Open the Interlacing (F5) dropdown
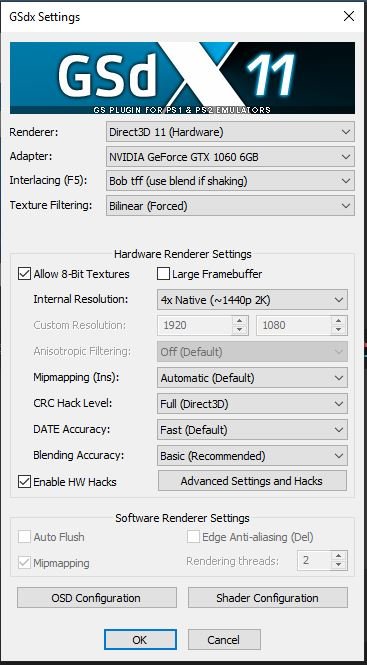 tap(230, 182)
